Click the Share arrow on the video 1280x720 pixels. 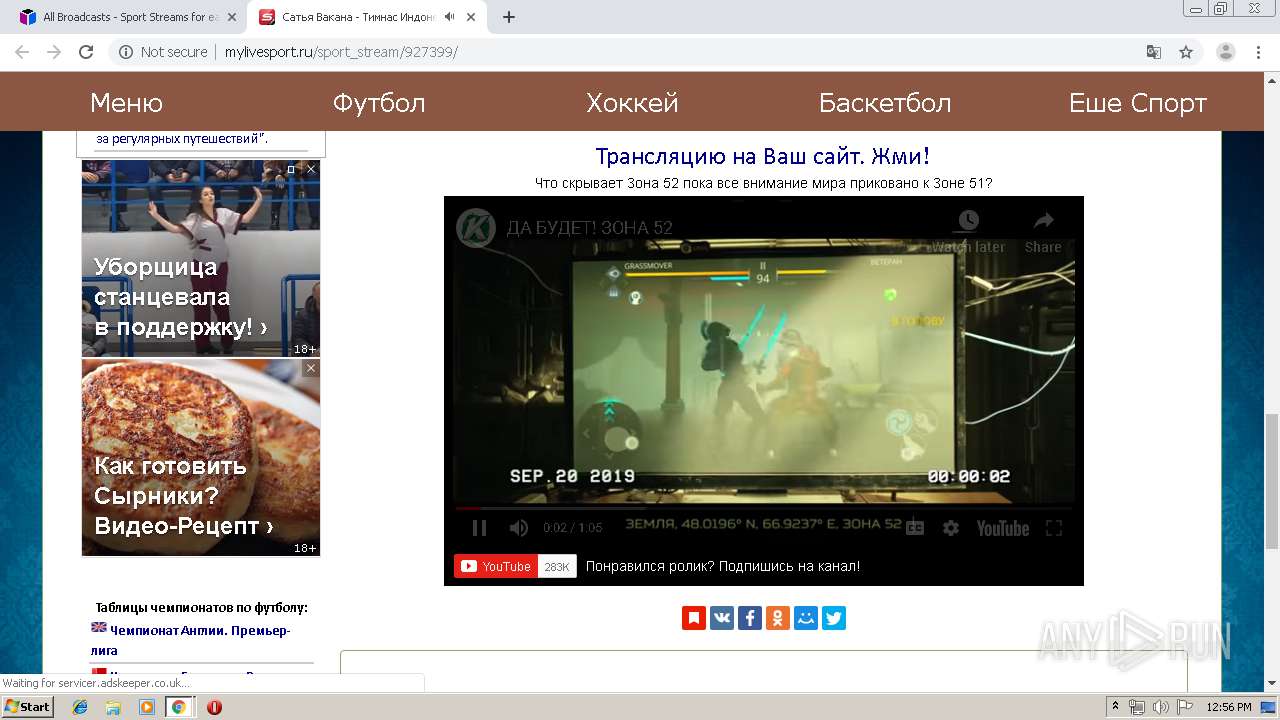[1043, 221]
